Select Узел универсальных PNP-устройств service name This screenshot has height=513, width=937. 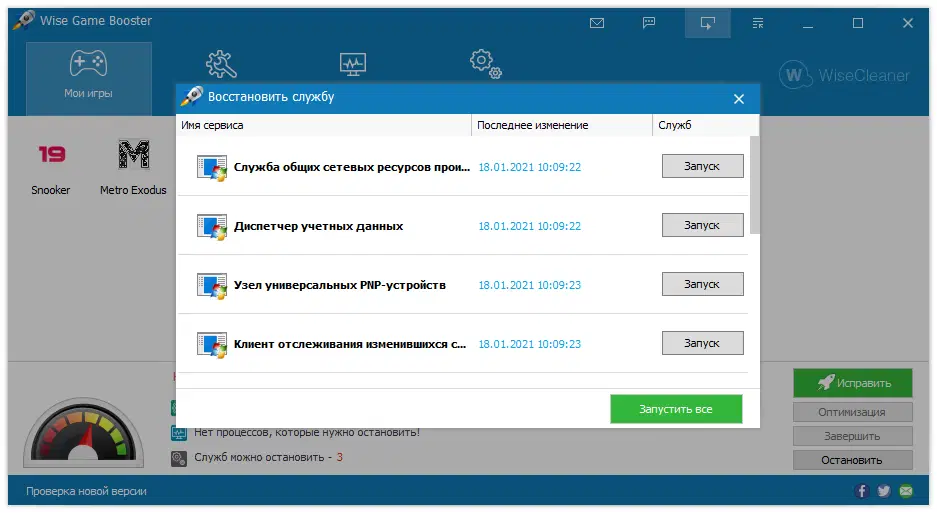pyautogui.click(x=339, y=285)
